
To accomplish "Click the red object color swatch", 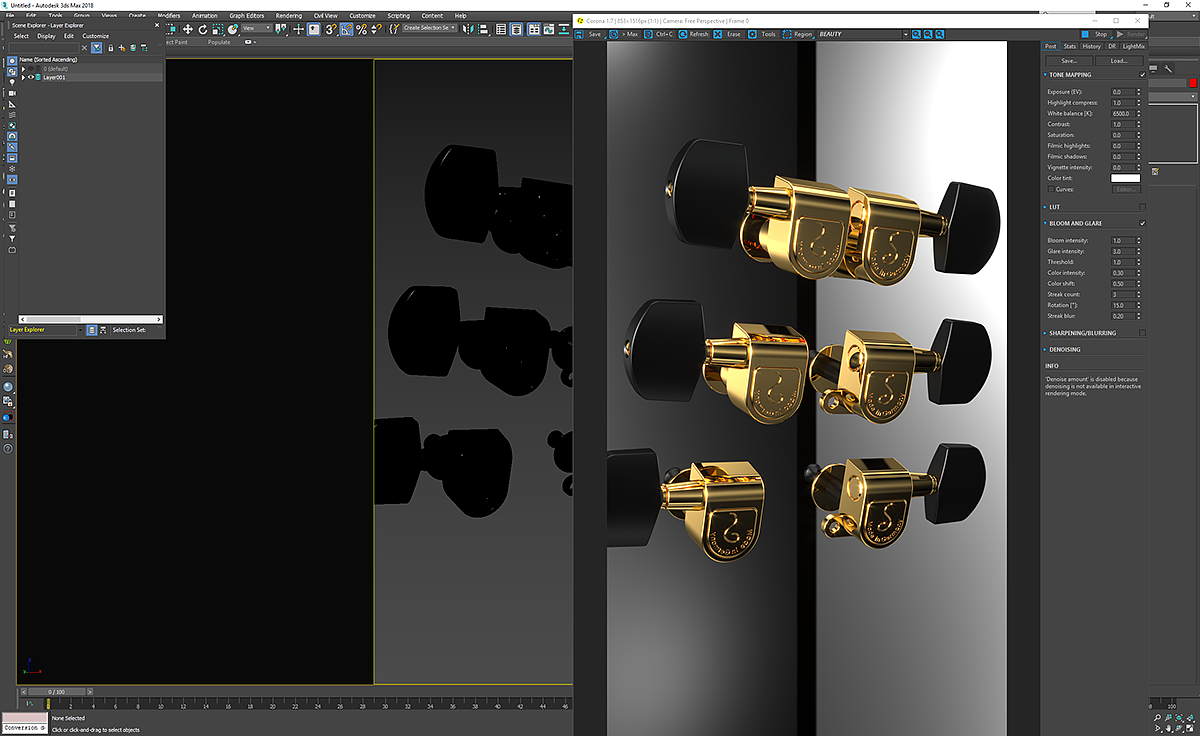I will (x=1193, y=83).
